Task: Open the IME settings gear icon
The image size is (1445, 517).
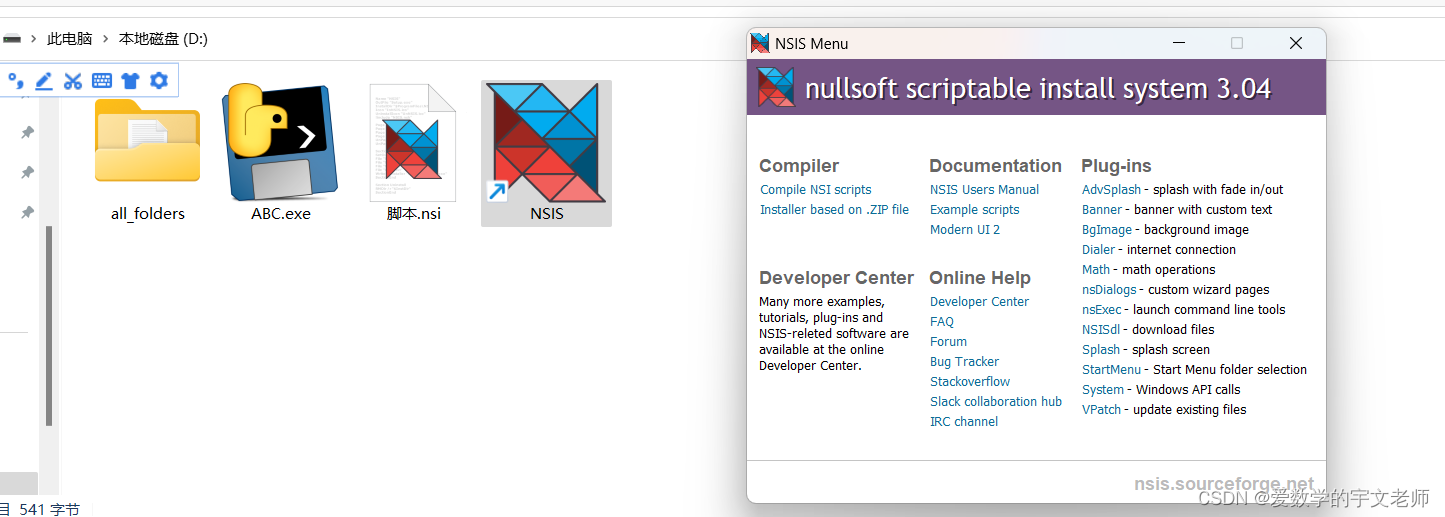Action: pyautogui.click(x=158, y=81)
